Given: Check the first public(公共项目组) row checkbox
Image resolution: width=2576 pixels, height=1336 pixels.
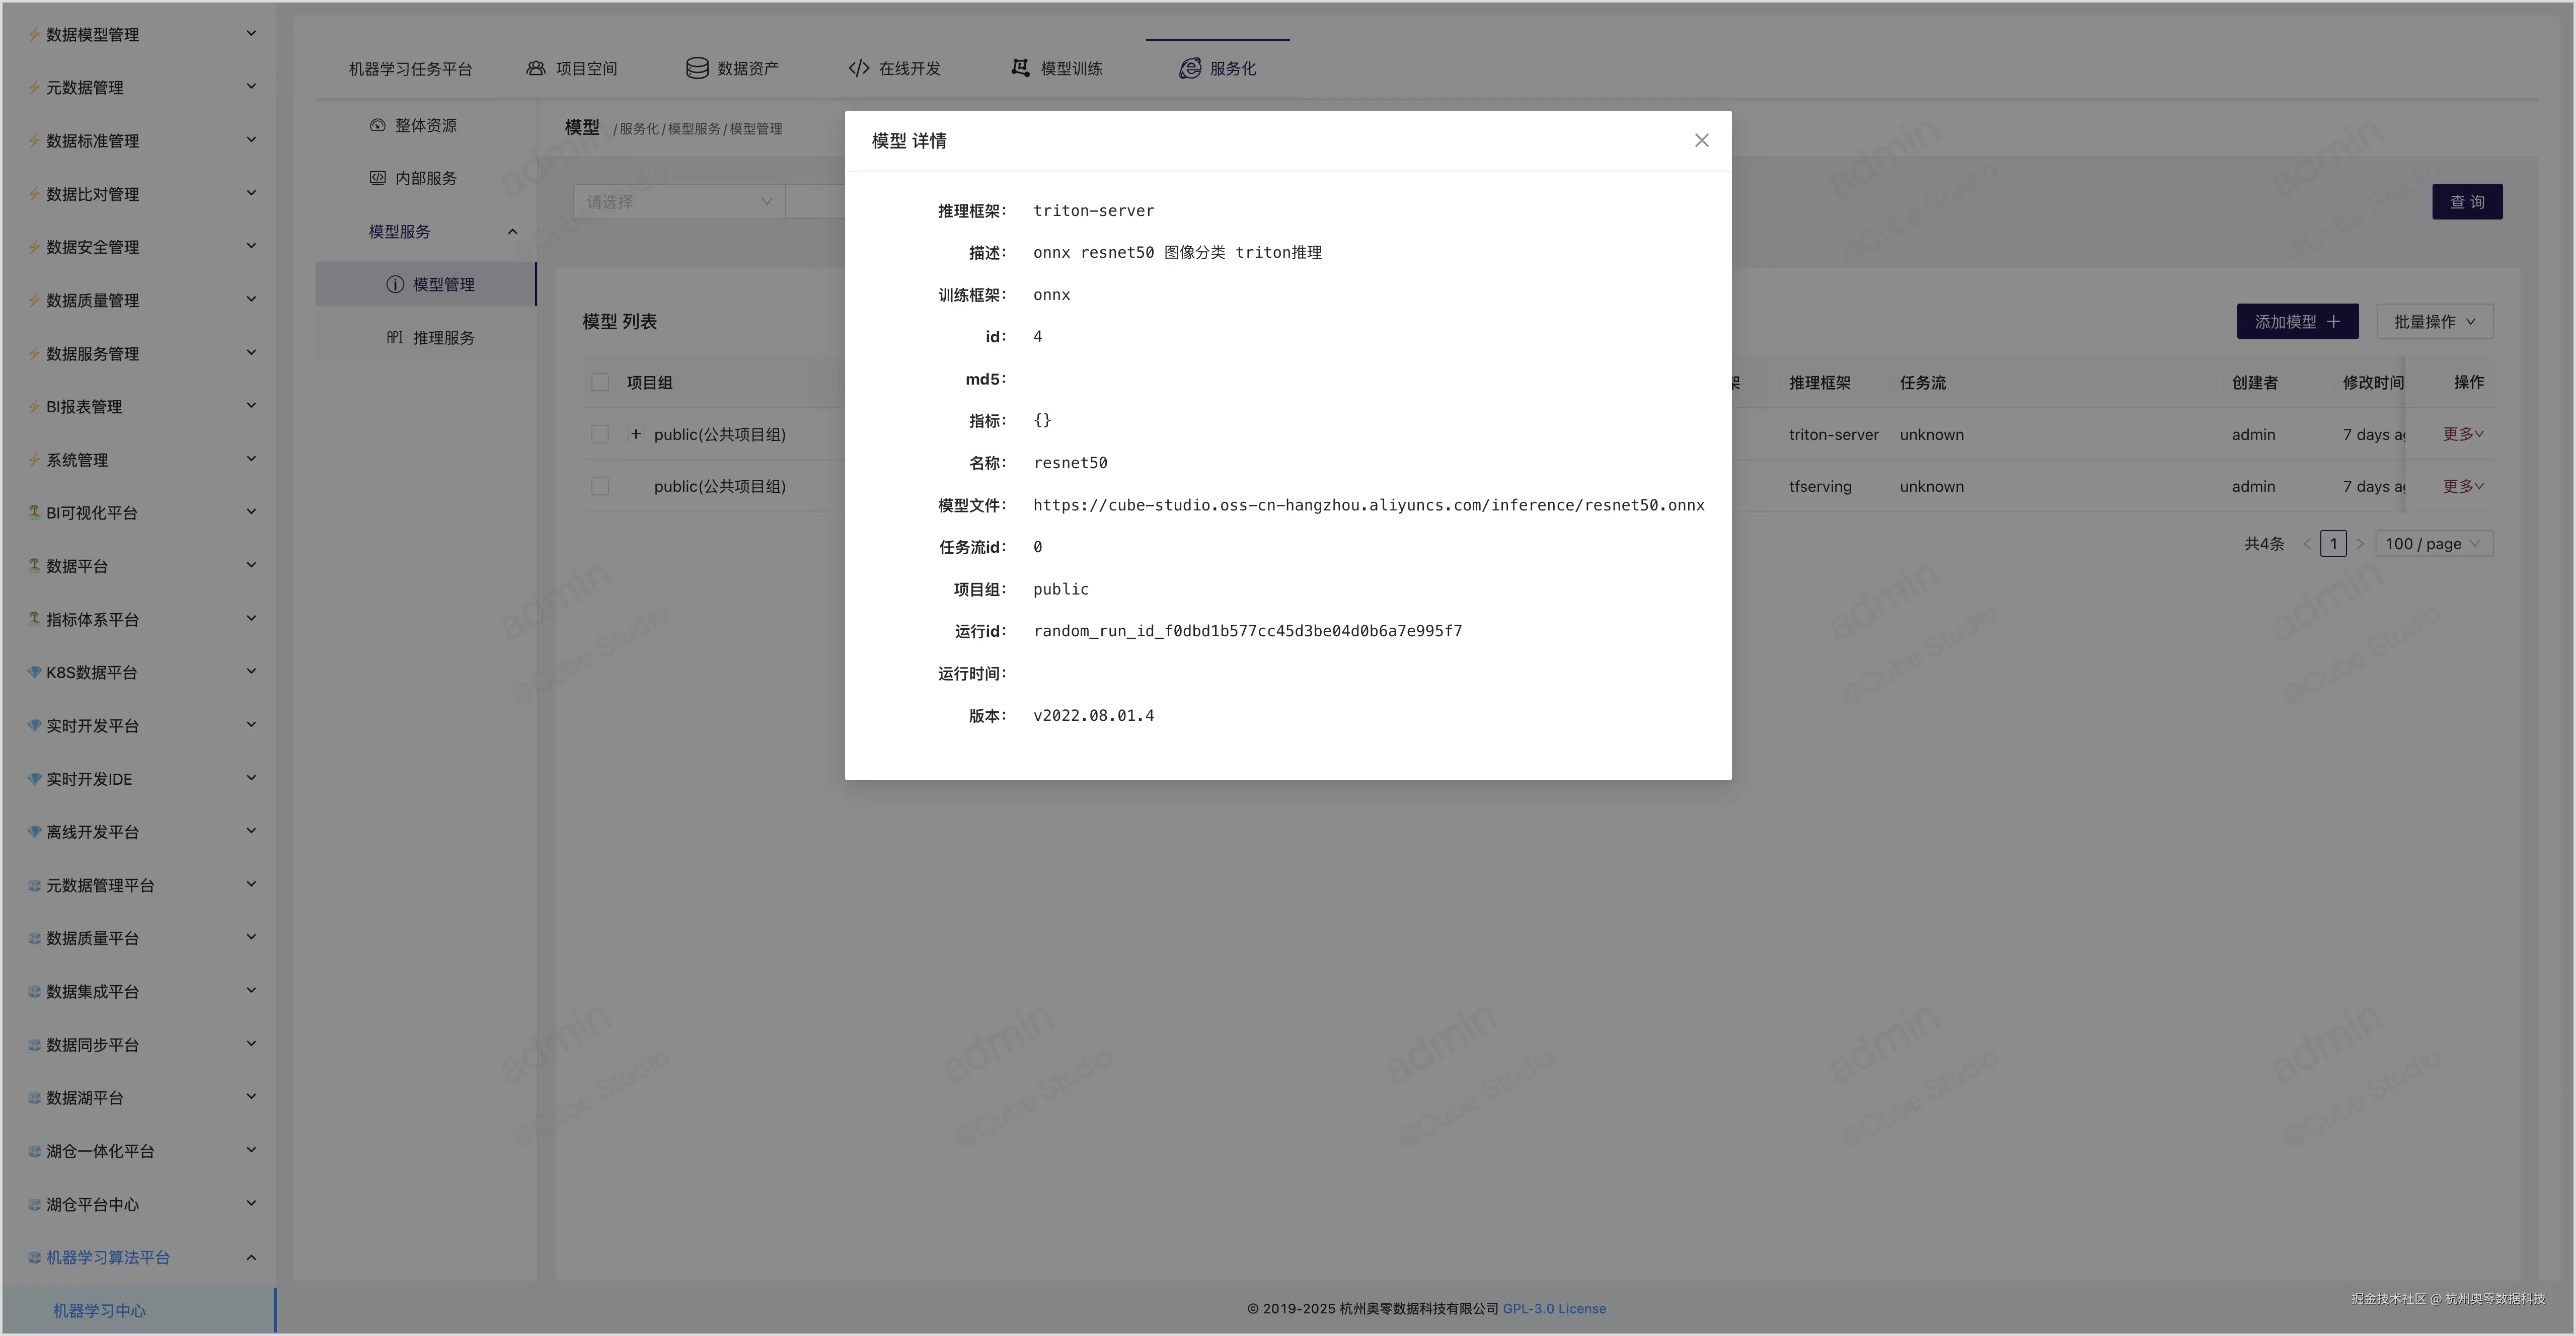Looking at the screenshot, I should pos(600,434).
